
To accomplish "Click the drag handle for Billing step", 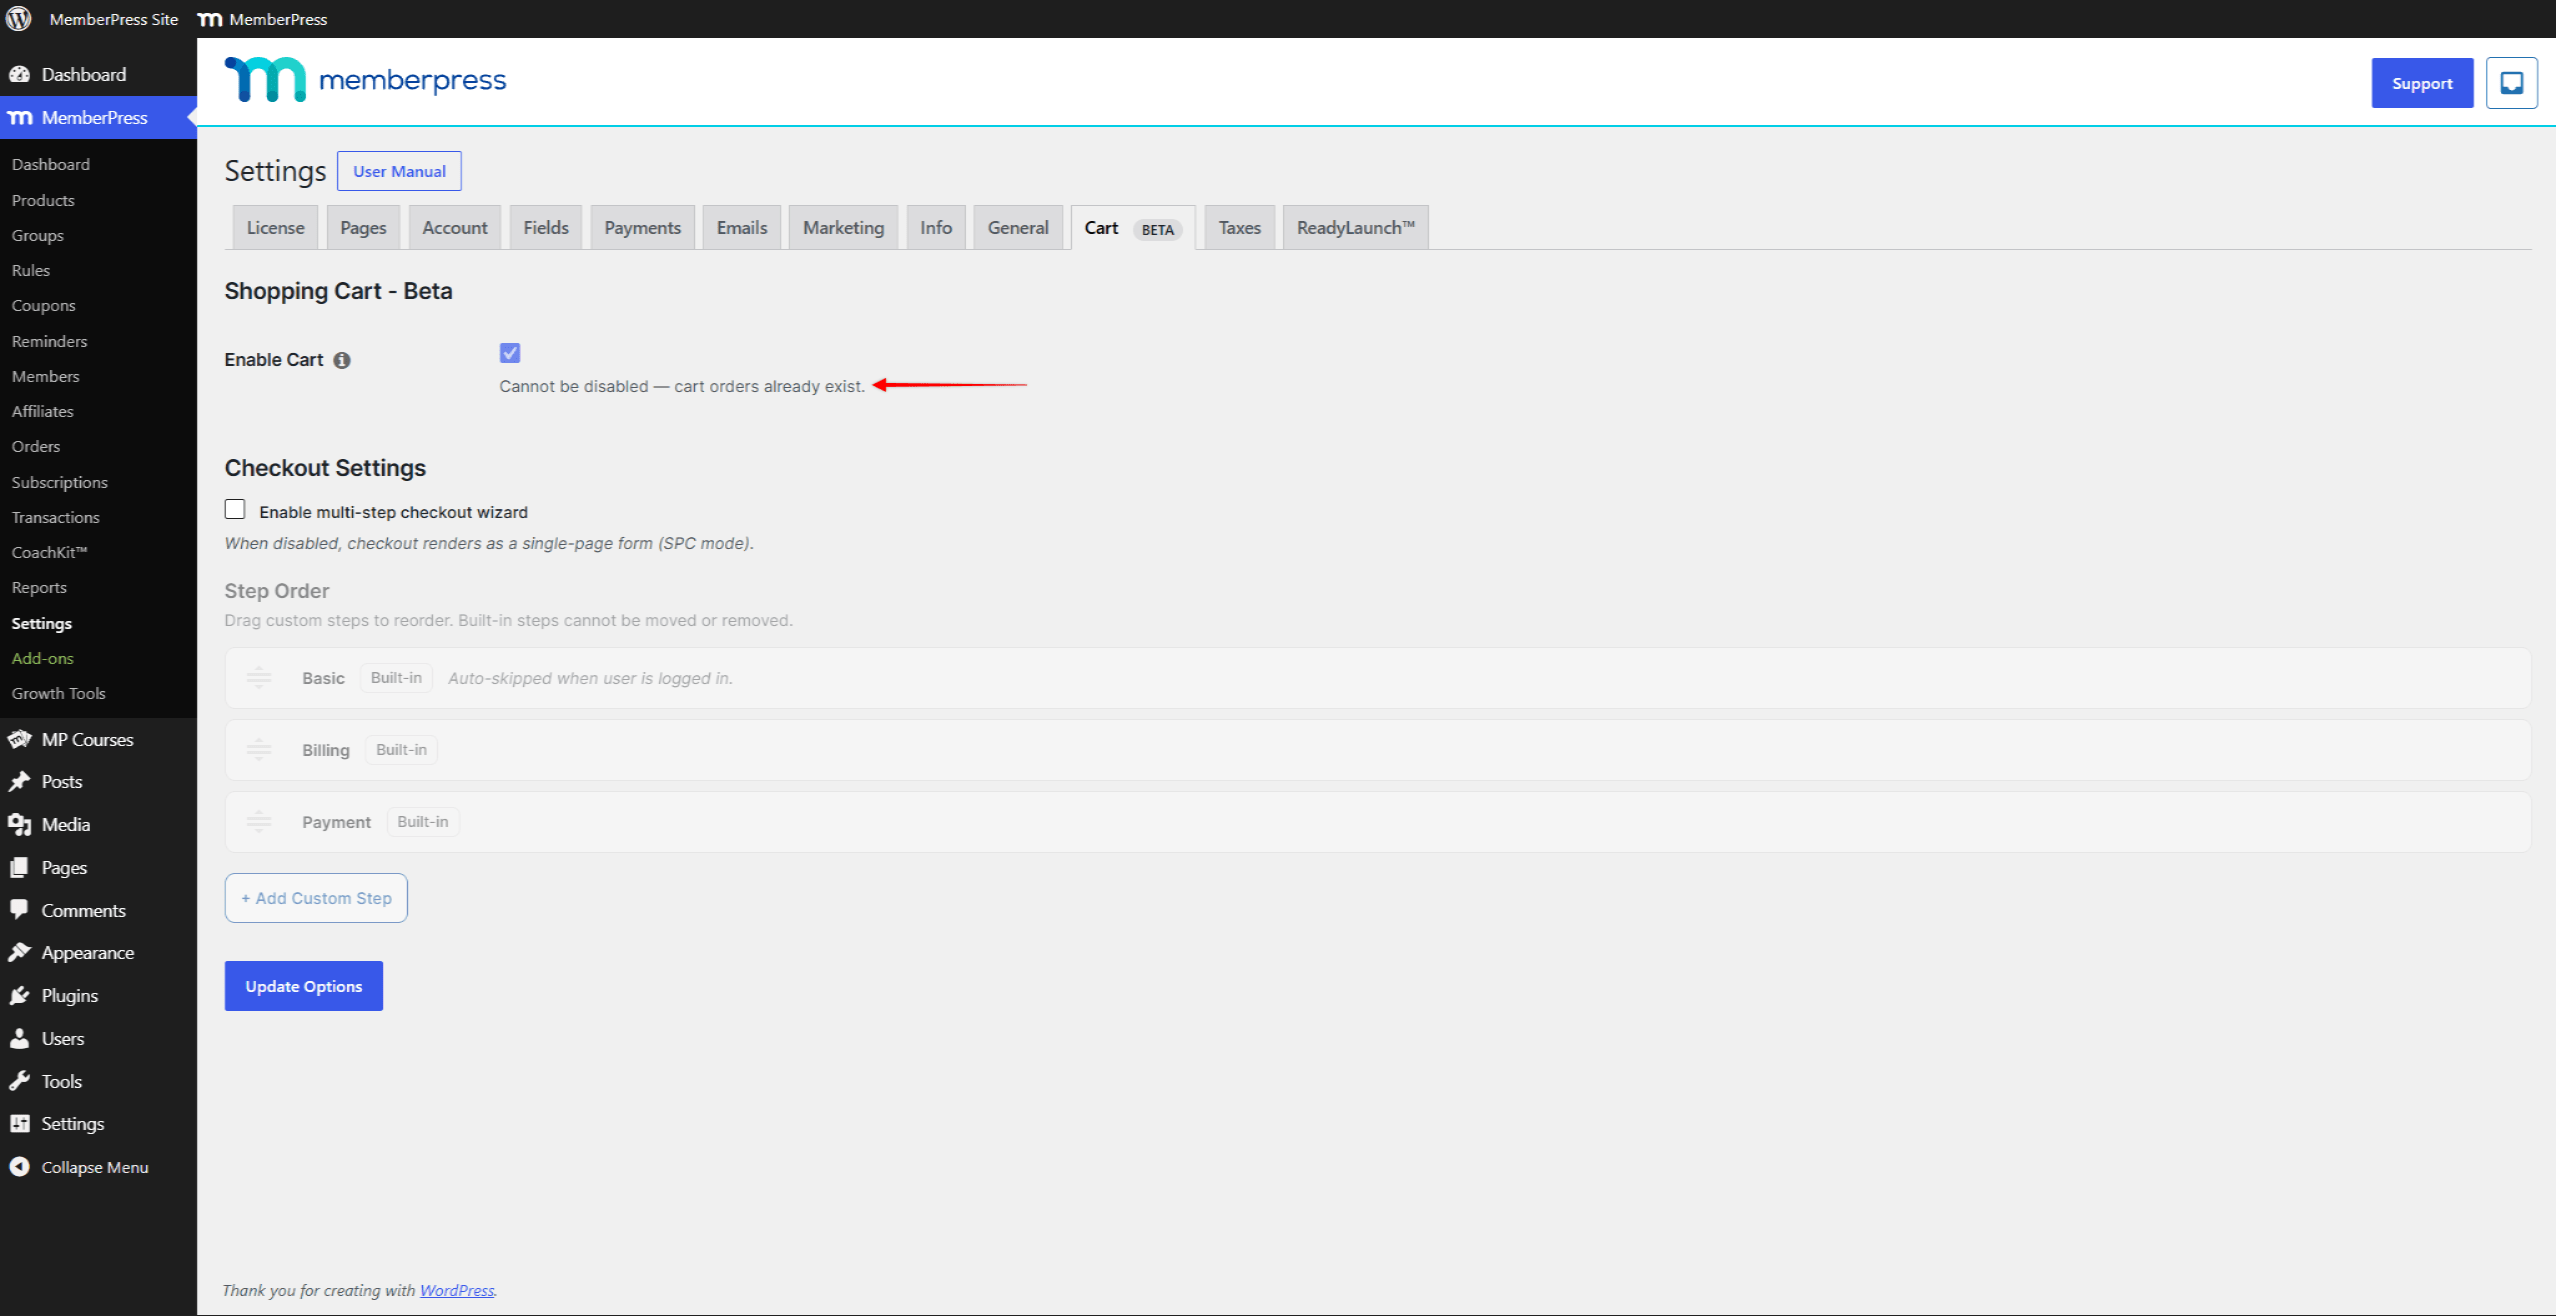I will (259, 750).
